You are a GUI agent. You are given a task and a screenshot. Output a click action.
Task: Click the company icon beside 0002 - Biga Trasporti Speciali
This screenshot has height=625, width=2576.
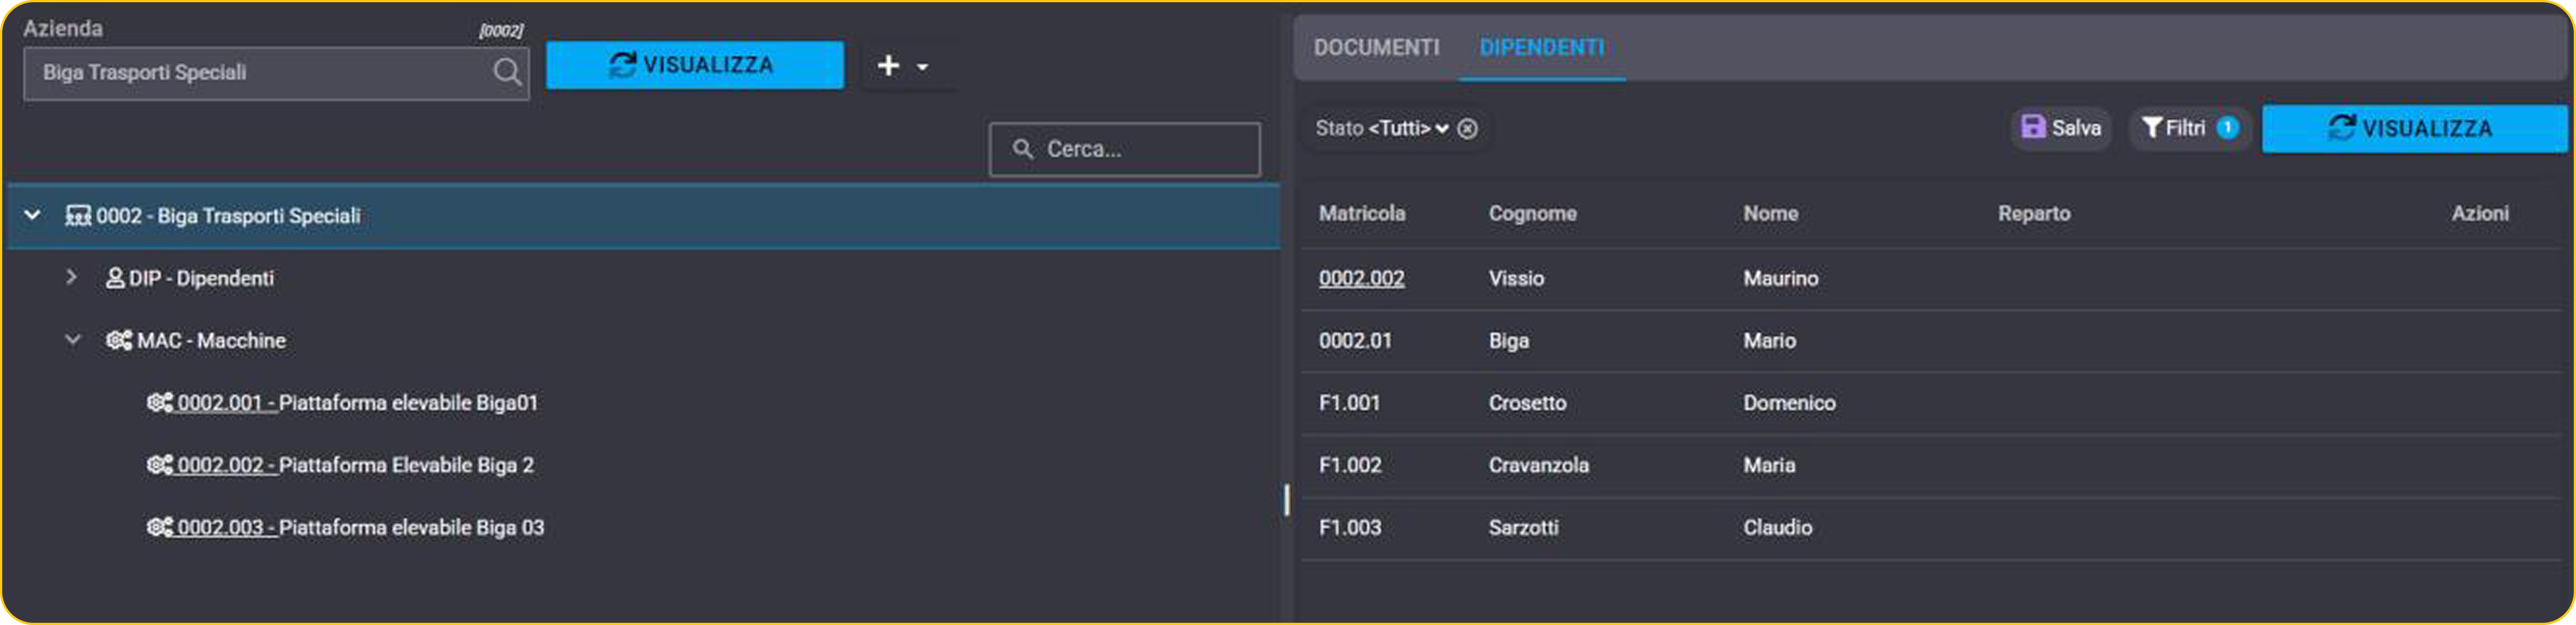click(78, 216)
